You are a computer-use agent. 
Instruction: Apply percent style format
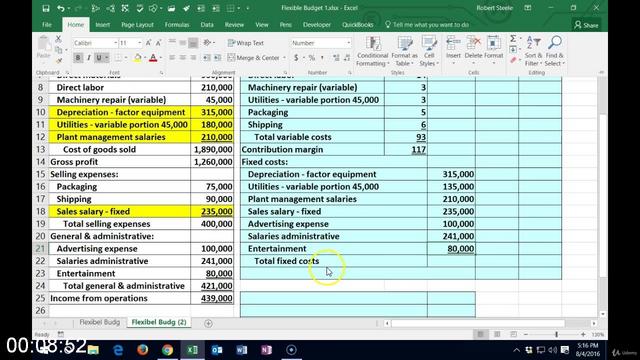312,58
